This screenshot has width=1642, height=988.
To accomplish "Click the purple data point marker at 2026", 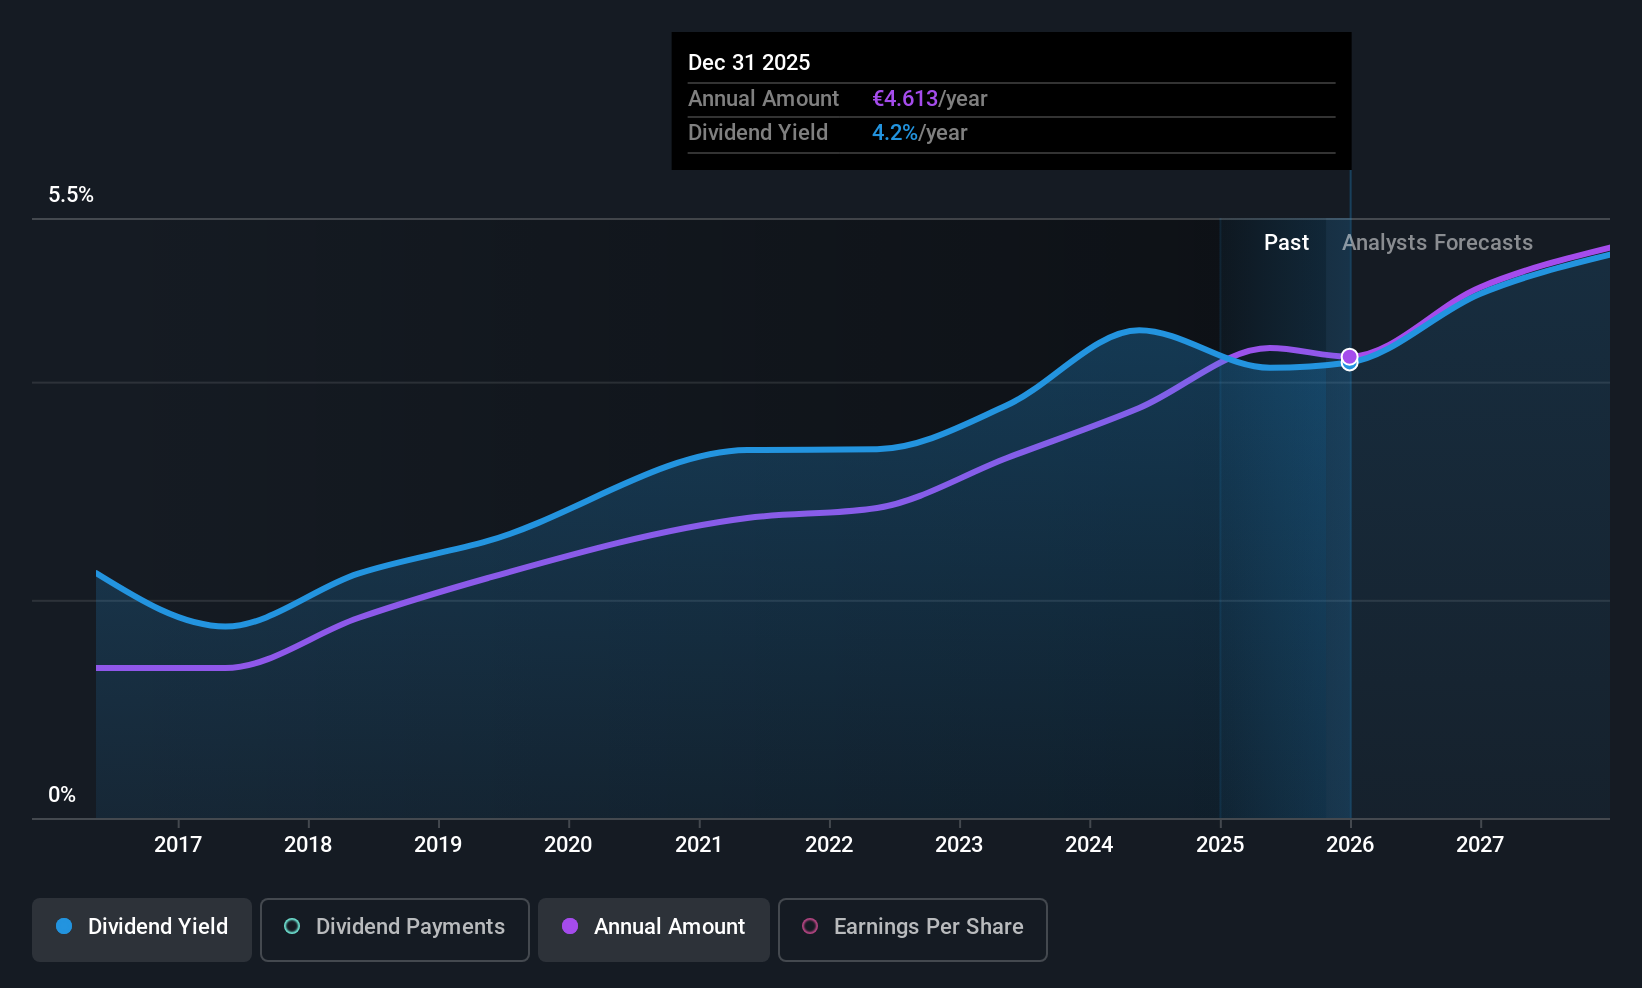I will tap(1349, 356).
